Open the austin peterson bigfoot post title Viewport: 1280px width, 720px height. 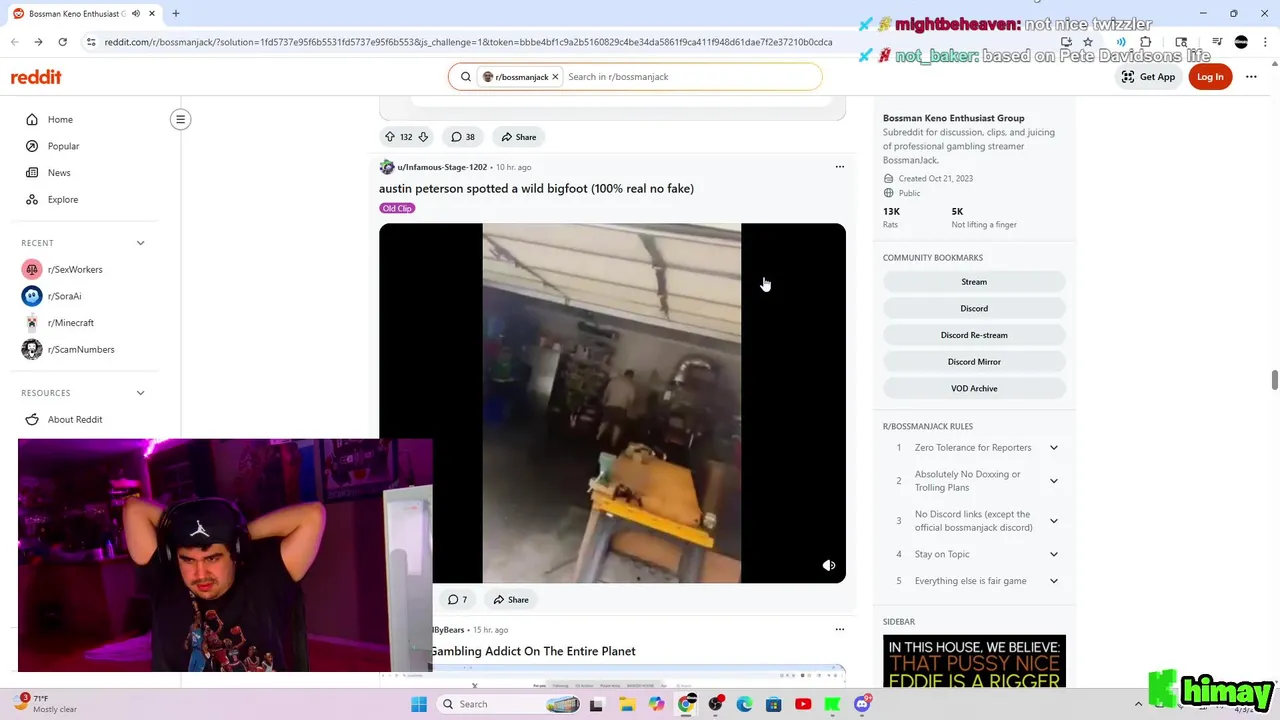click(536, 188)
